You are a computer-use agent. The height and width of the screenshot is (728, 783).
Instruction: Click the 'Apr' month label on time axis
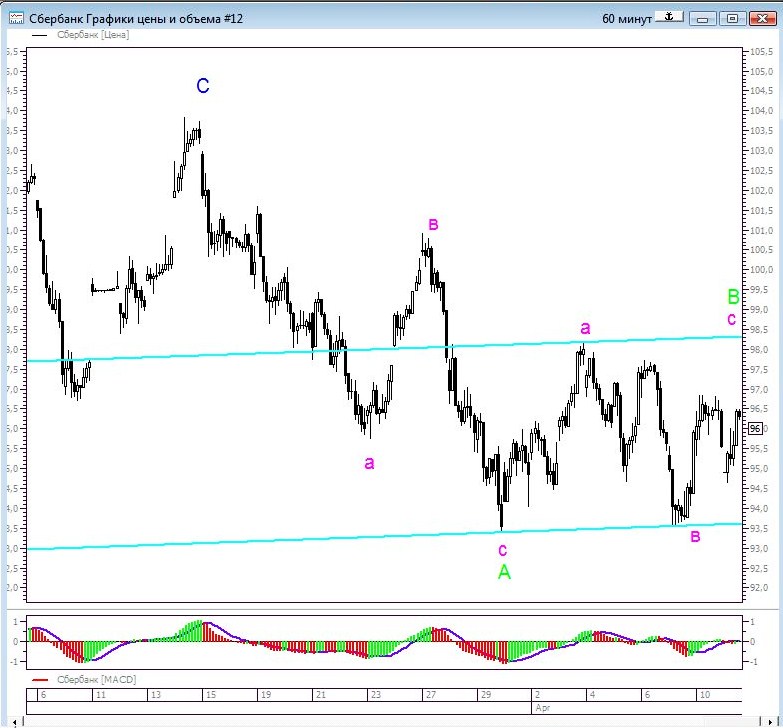542,708
